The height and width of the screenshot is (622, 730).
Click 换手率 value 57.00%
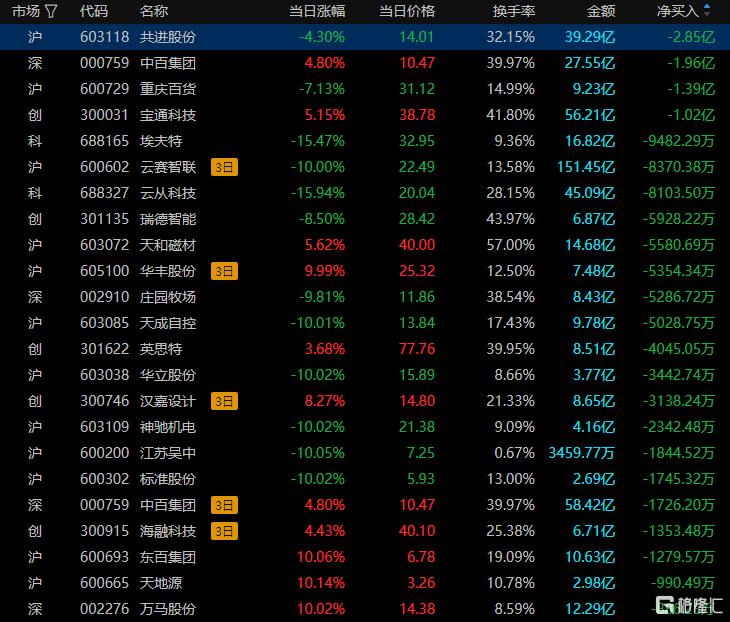(511, 245)
